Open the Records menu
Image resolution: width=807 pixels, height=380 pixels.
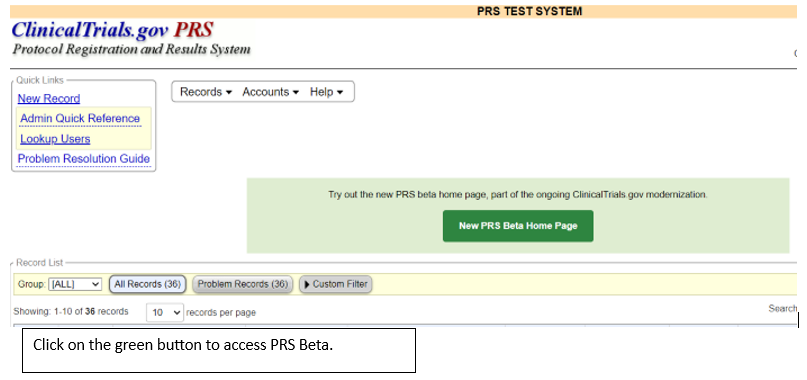click(206, 92)
